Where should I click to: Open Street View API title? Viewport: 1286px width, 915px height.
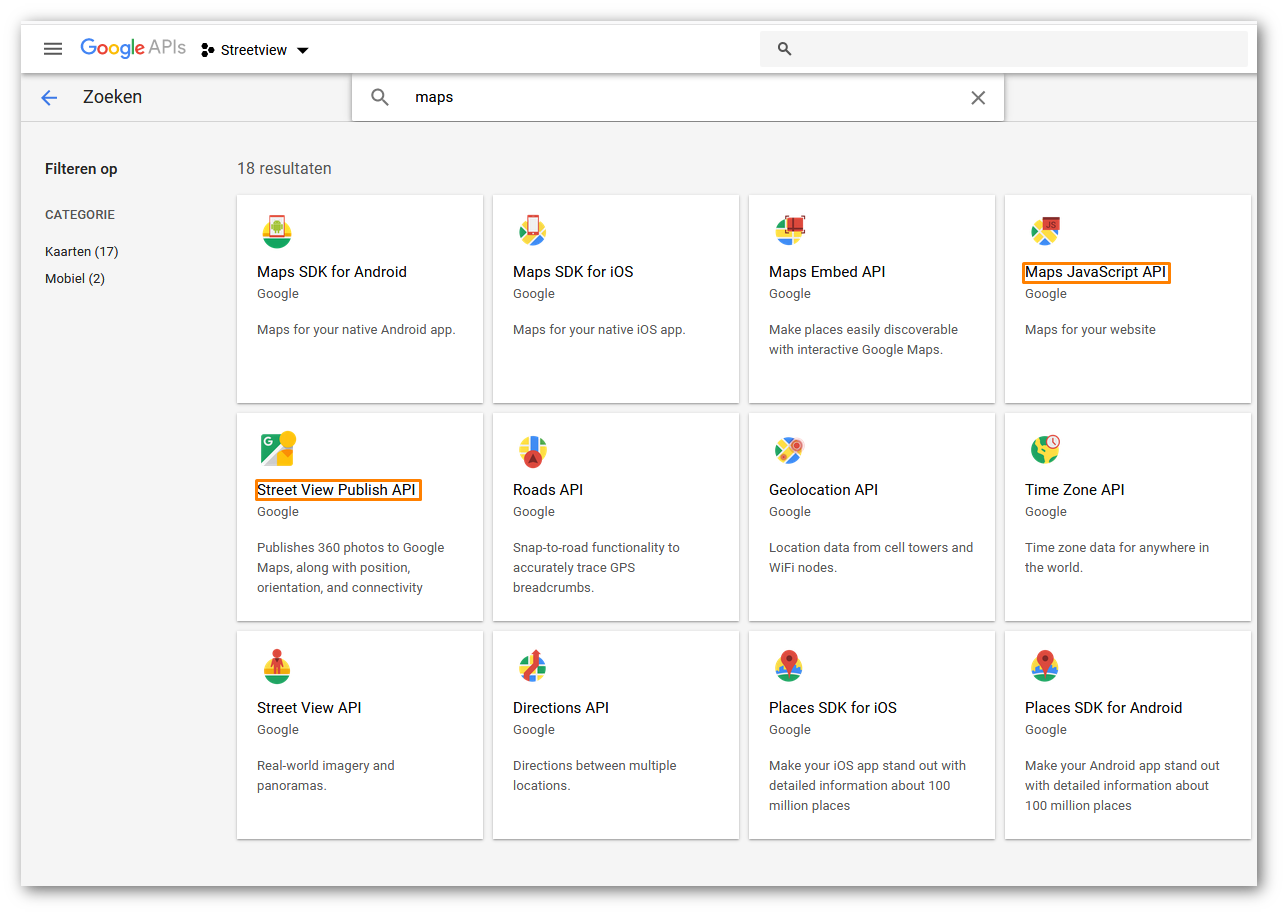(309, 708)
